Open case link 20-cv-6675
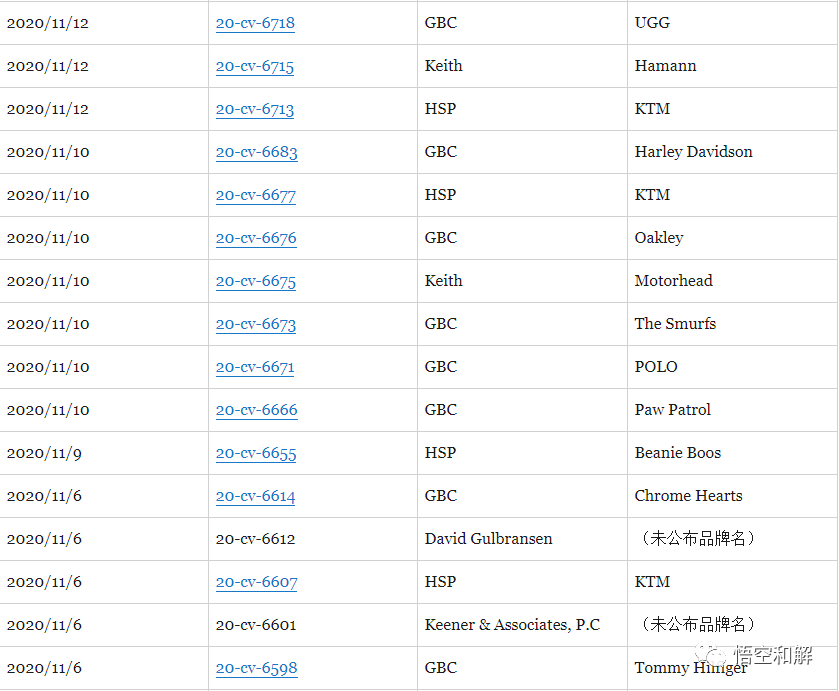 [256, 281]
